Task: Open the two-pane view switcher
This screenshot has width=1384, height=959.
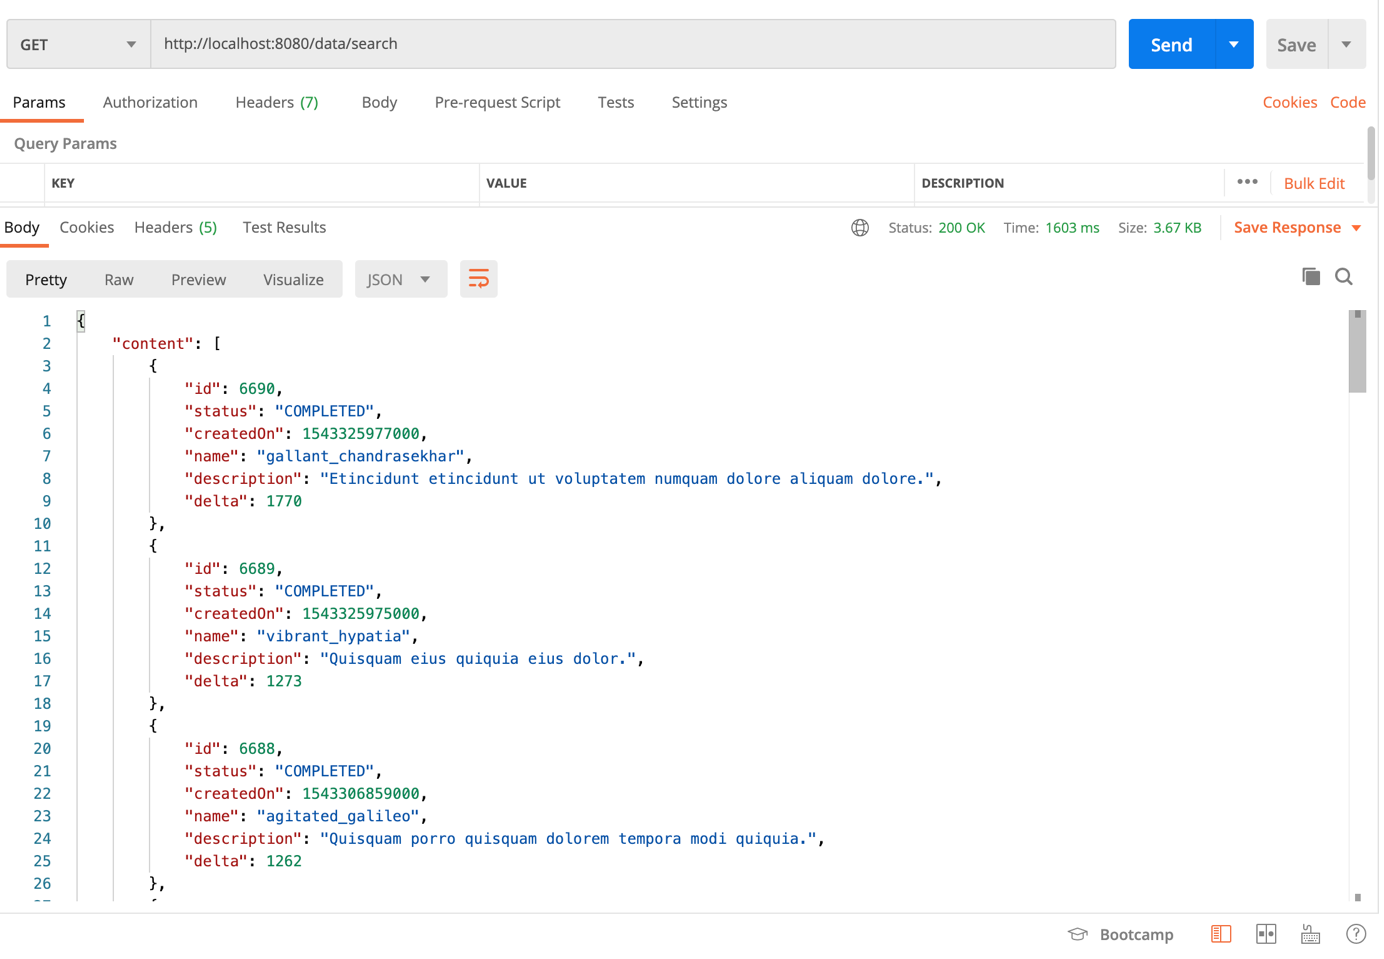Action: (1265, 933)
